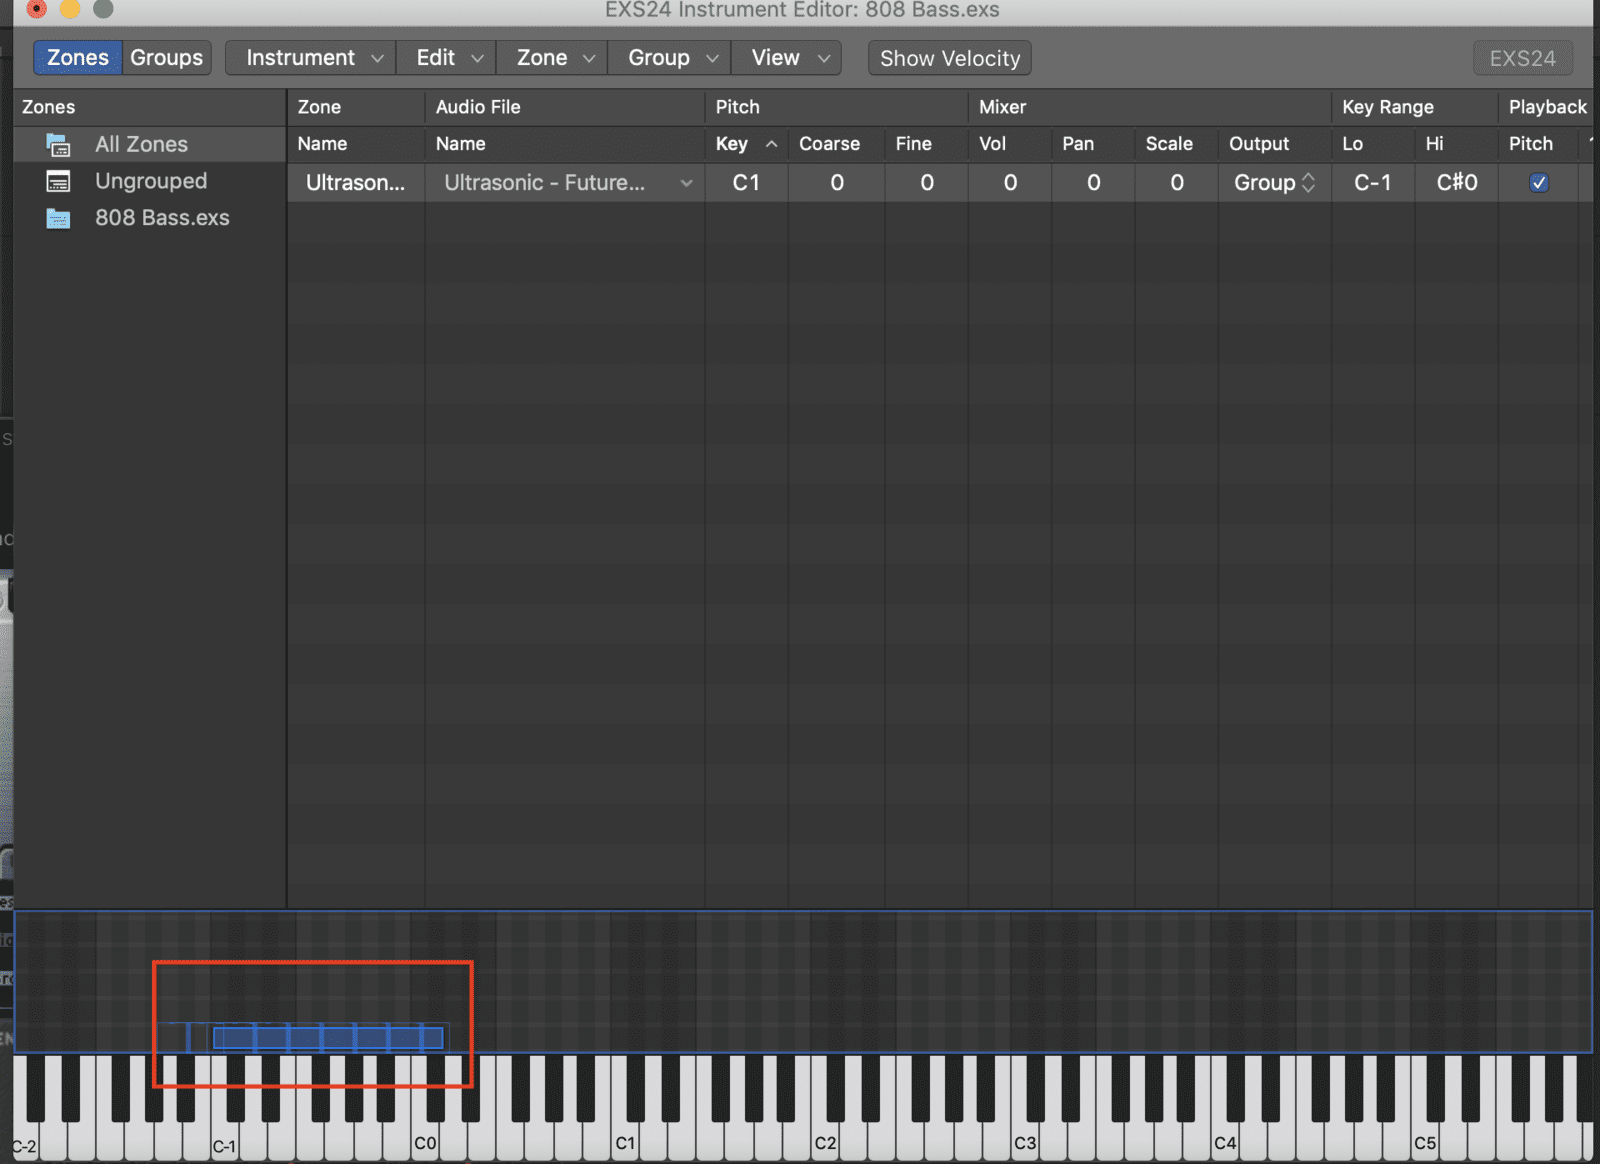Switch to the Zones view
The height and width of the screenshot is (1164, 1600).
(78, 58)
